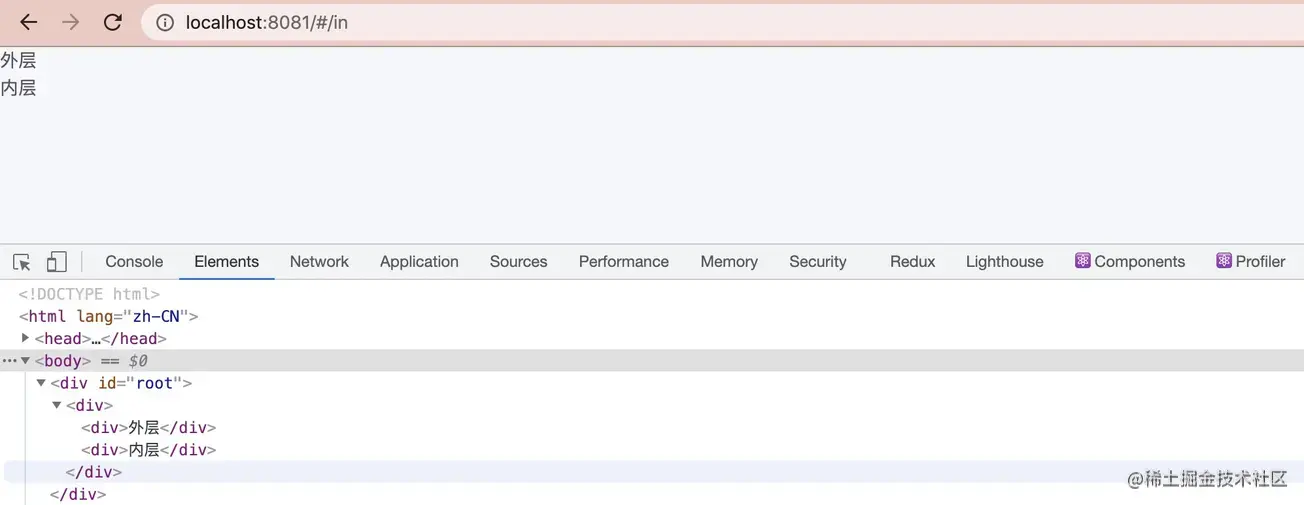Reload the page with refresh icon
The height and width of the screenshot is (505, 1304).
pyautogui.click(x=113, y=22)
